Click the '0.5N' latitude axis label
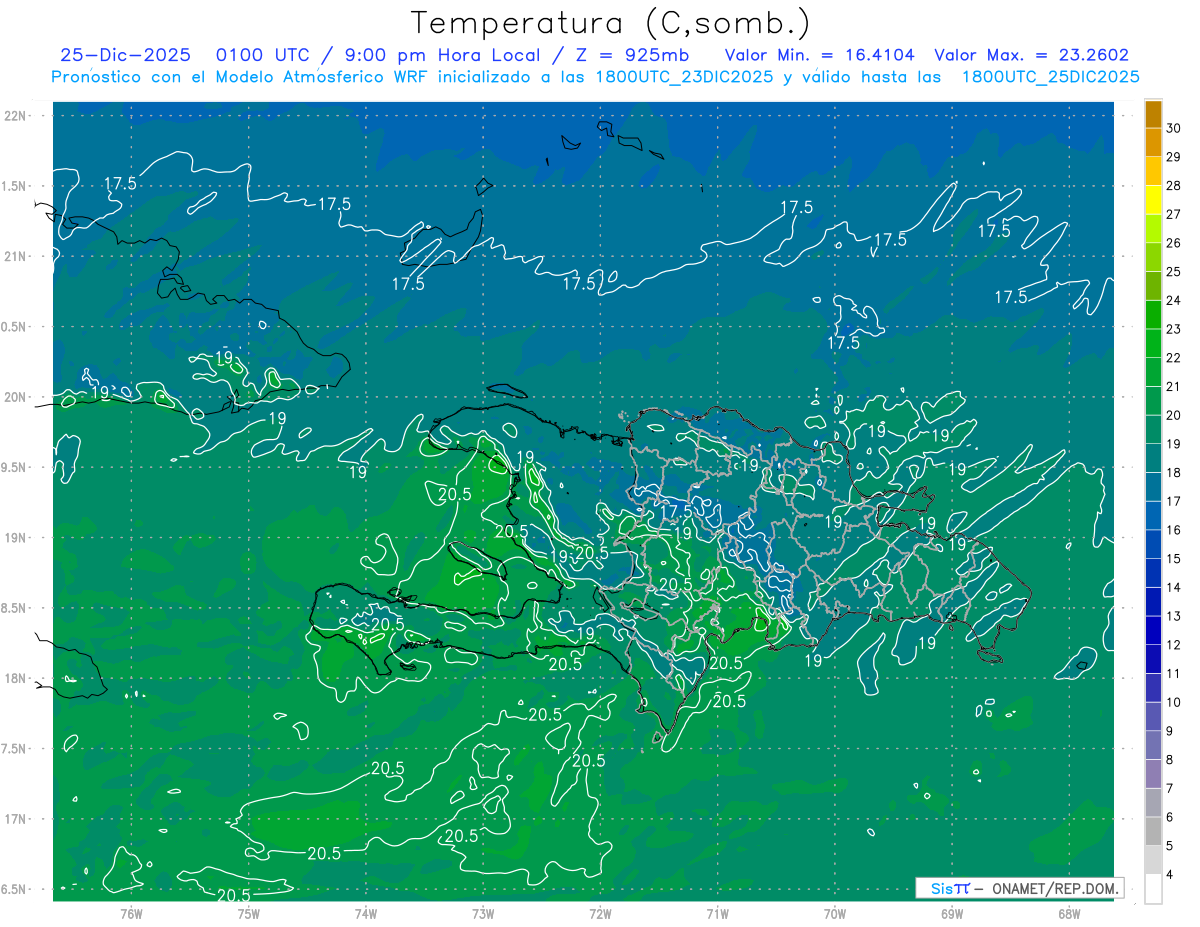Viewport: 1200px width, 927px height. [14, 327]
